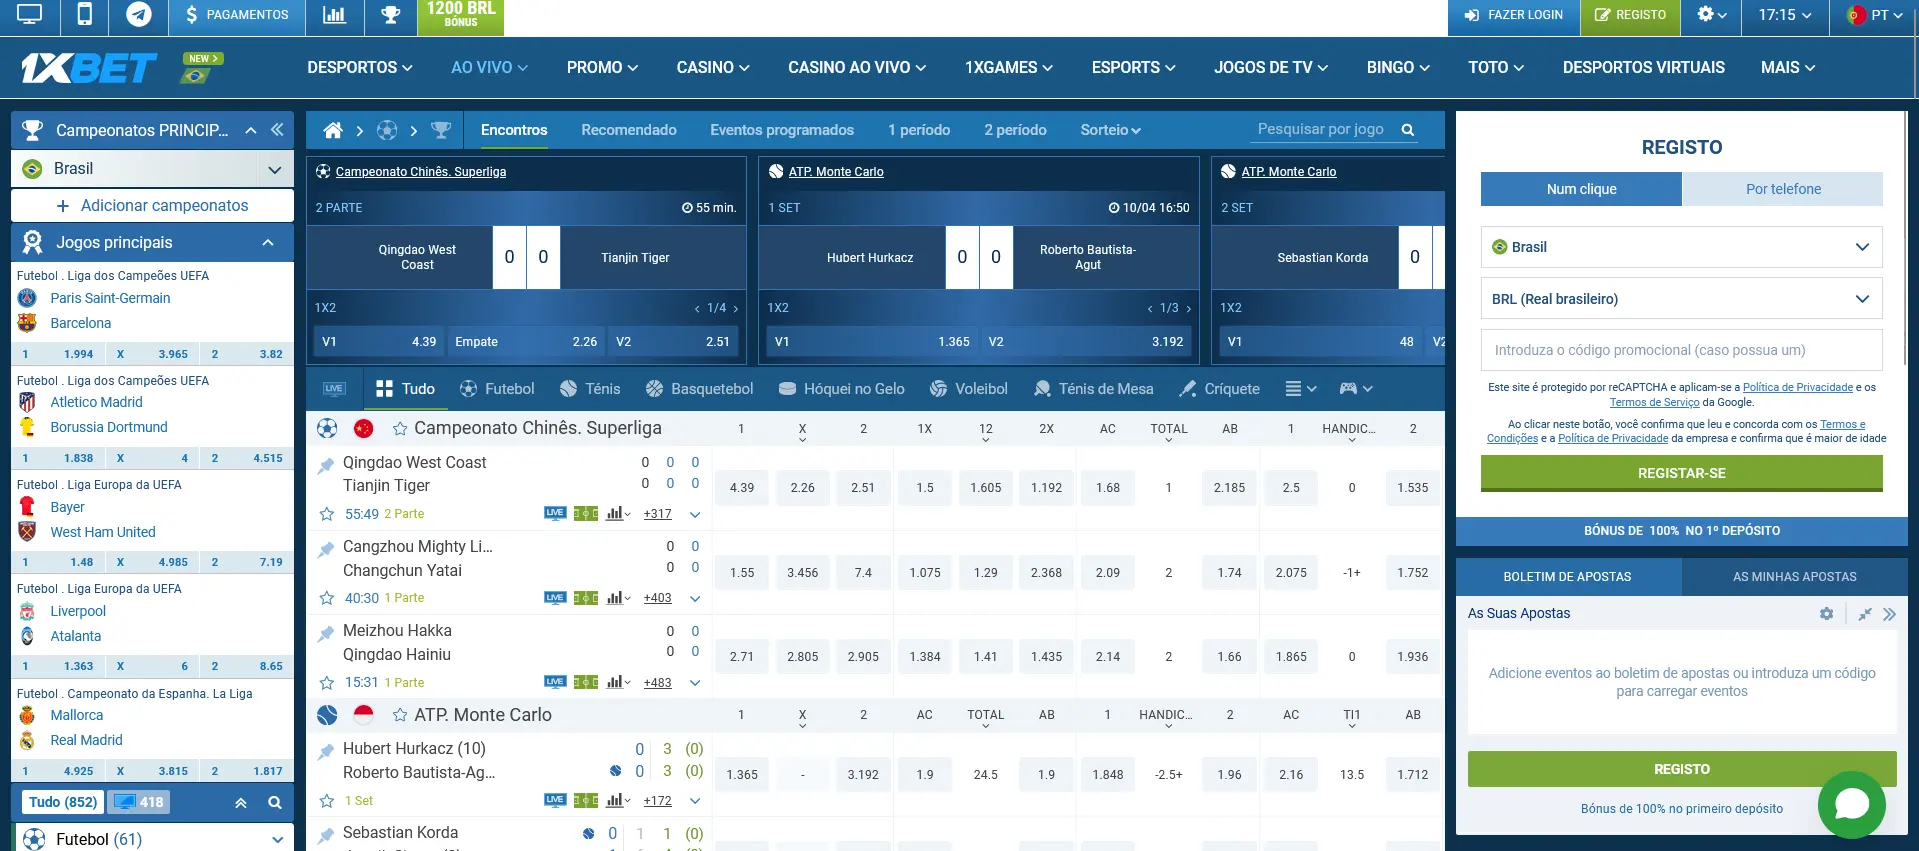This screenshot has height=851, width=1919.
Task: Click promotional code input field
Action: click(x=1682, y=350)
